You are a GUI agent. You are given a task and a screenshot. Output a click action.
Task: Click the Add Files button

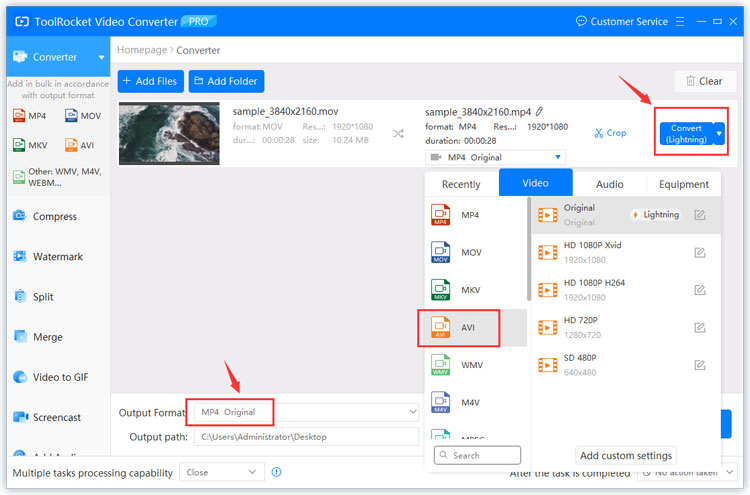point(151,81)
